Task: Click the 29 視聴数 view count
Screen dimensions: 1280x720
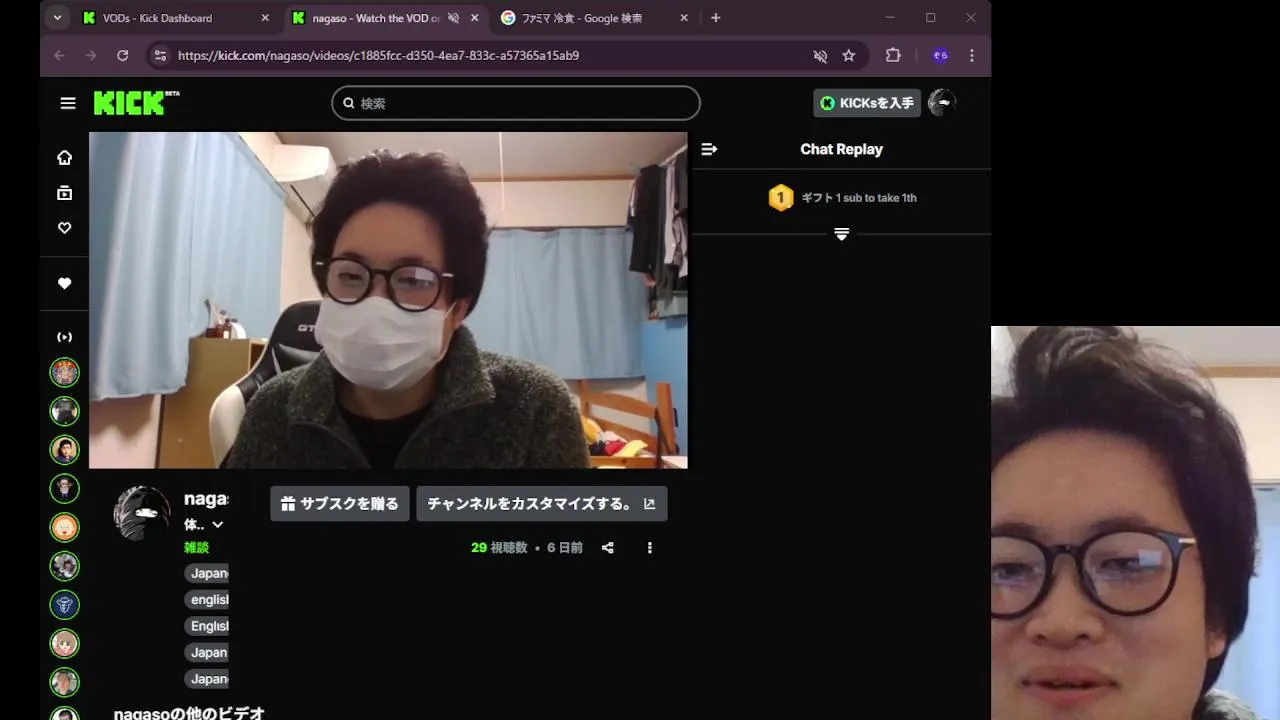Action: coord(499,548)
